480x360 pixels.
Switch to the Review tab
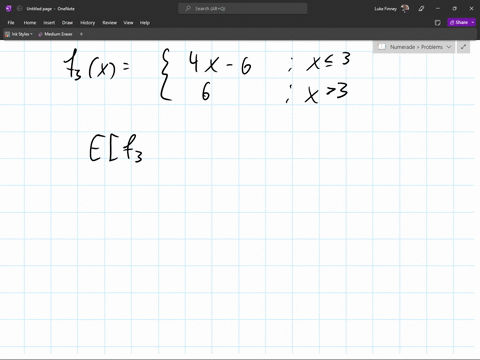(x=109, y=23)
